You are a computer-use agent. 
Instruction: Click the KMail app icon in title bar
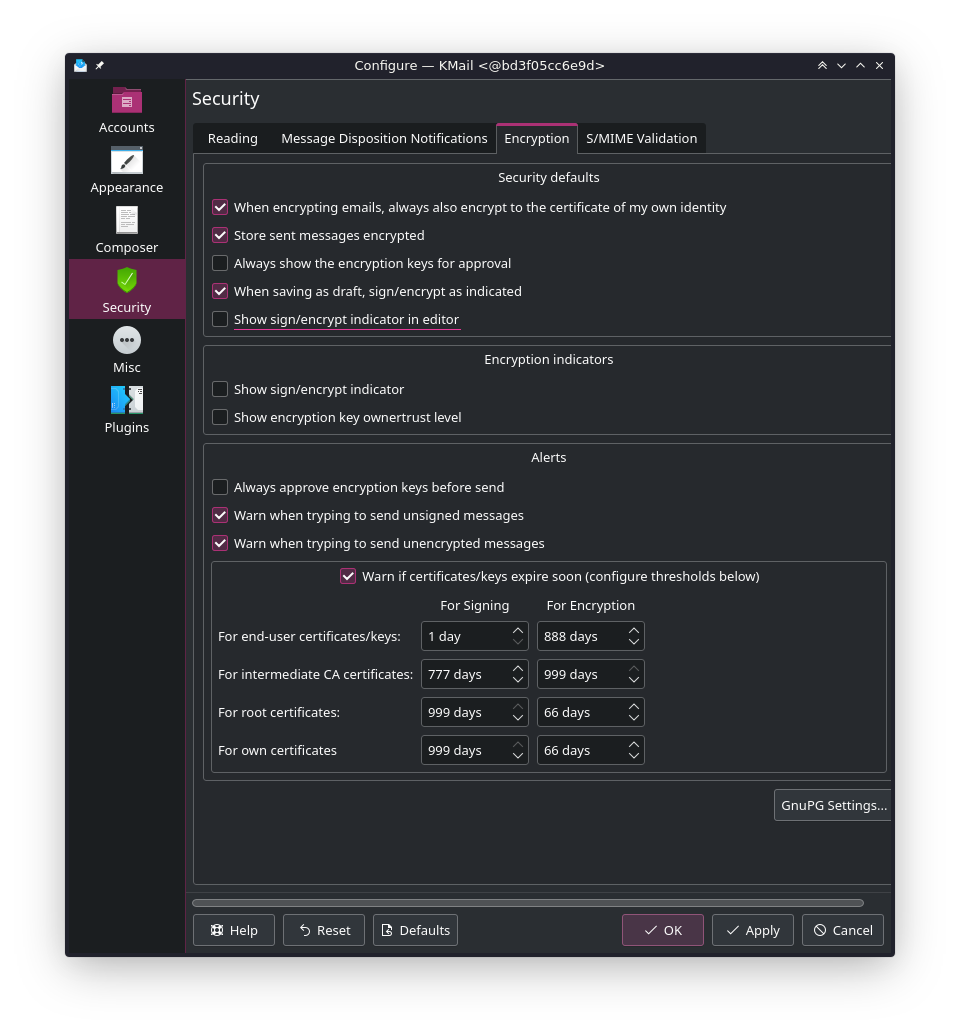tap(81, 66)
